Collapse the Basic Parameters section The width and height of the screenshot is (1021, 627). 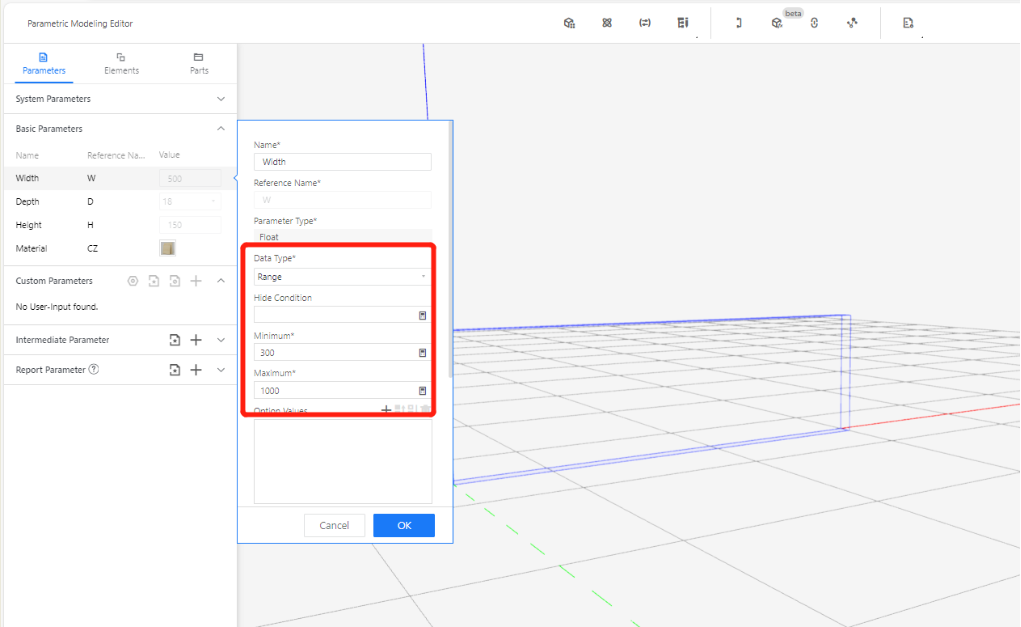[221, 129]
